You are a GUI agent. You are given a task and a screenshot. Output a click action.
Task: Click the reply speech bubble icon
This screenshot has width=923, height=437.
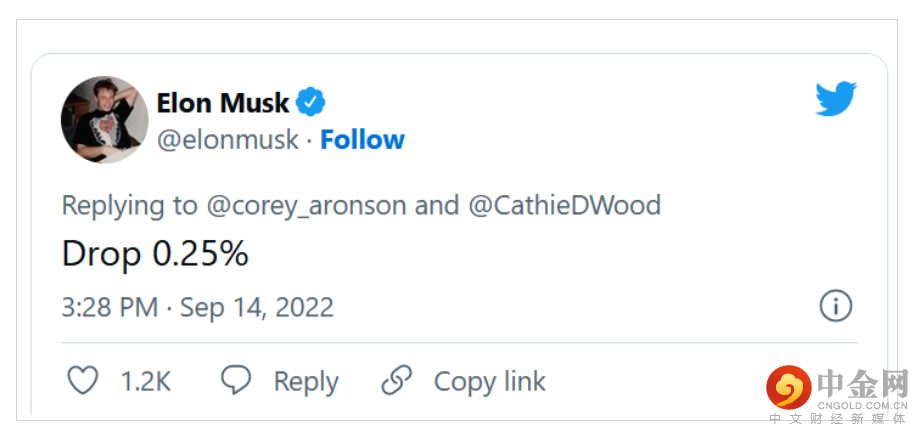[236, 381]
